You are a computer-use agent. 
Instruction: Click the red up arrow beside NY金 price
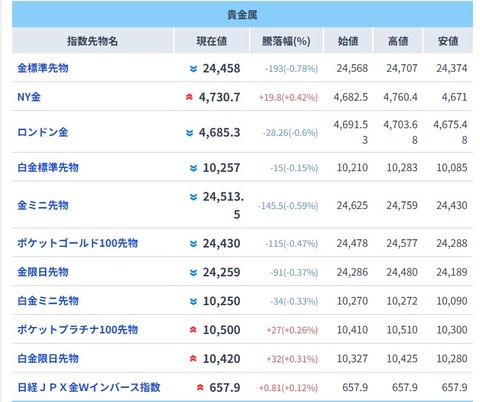coord(189,97)
